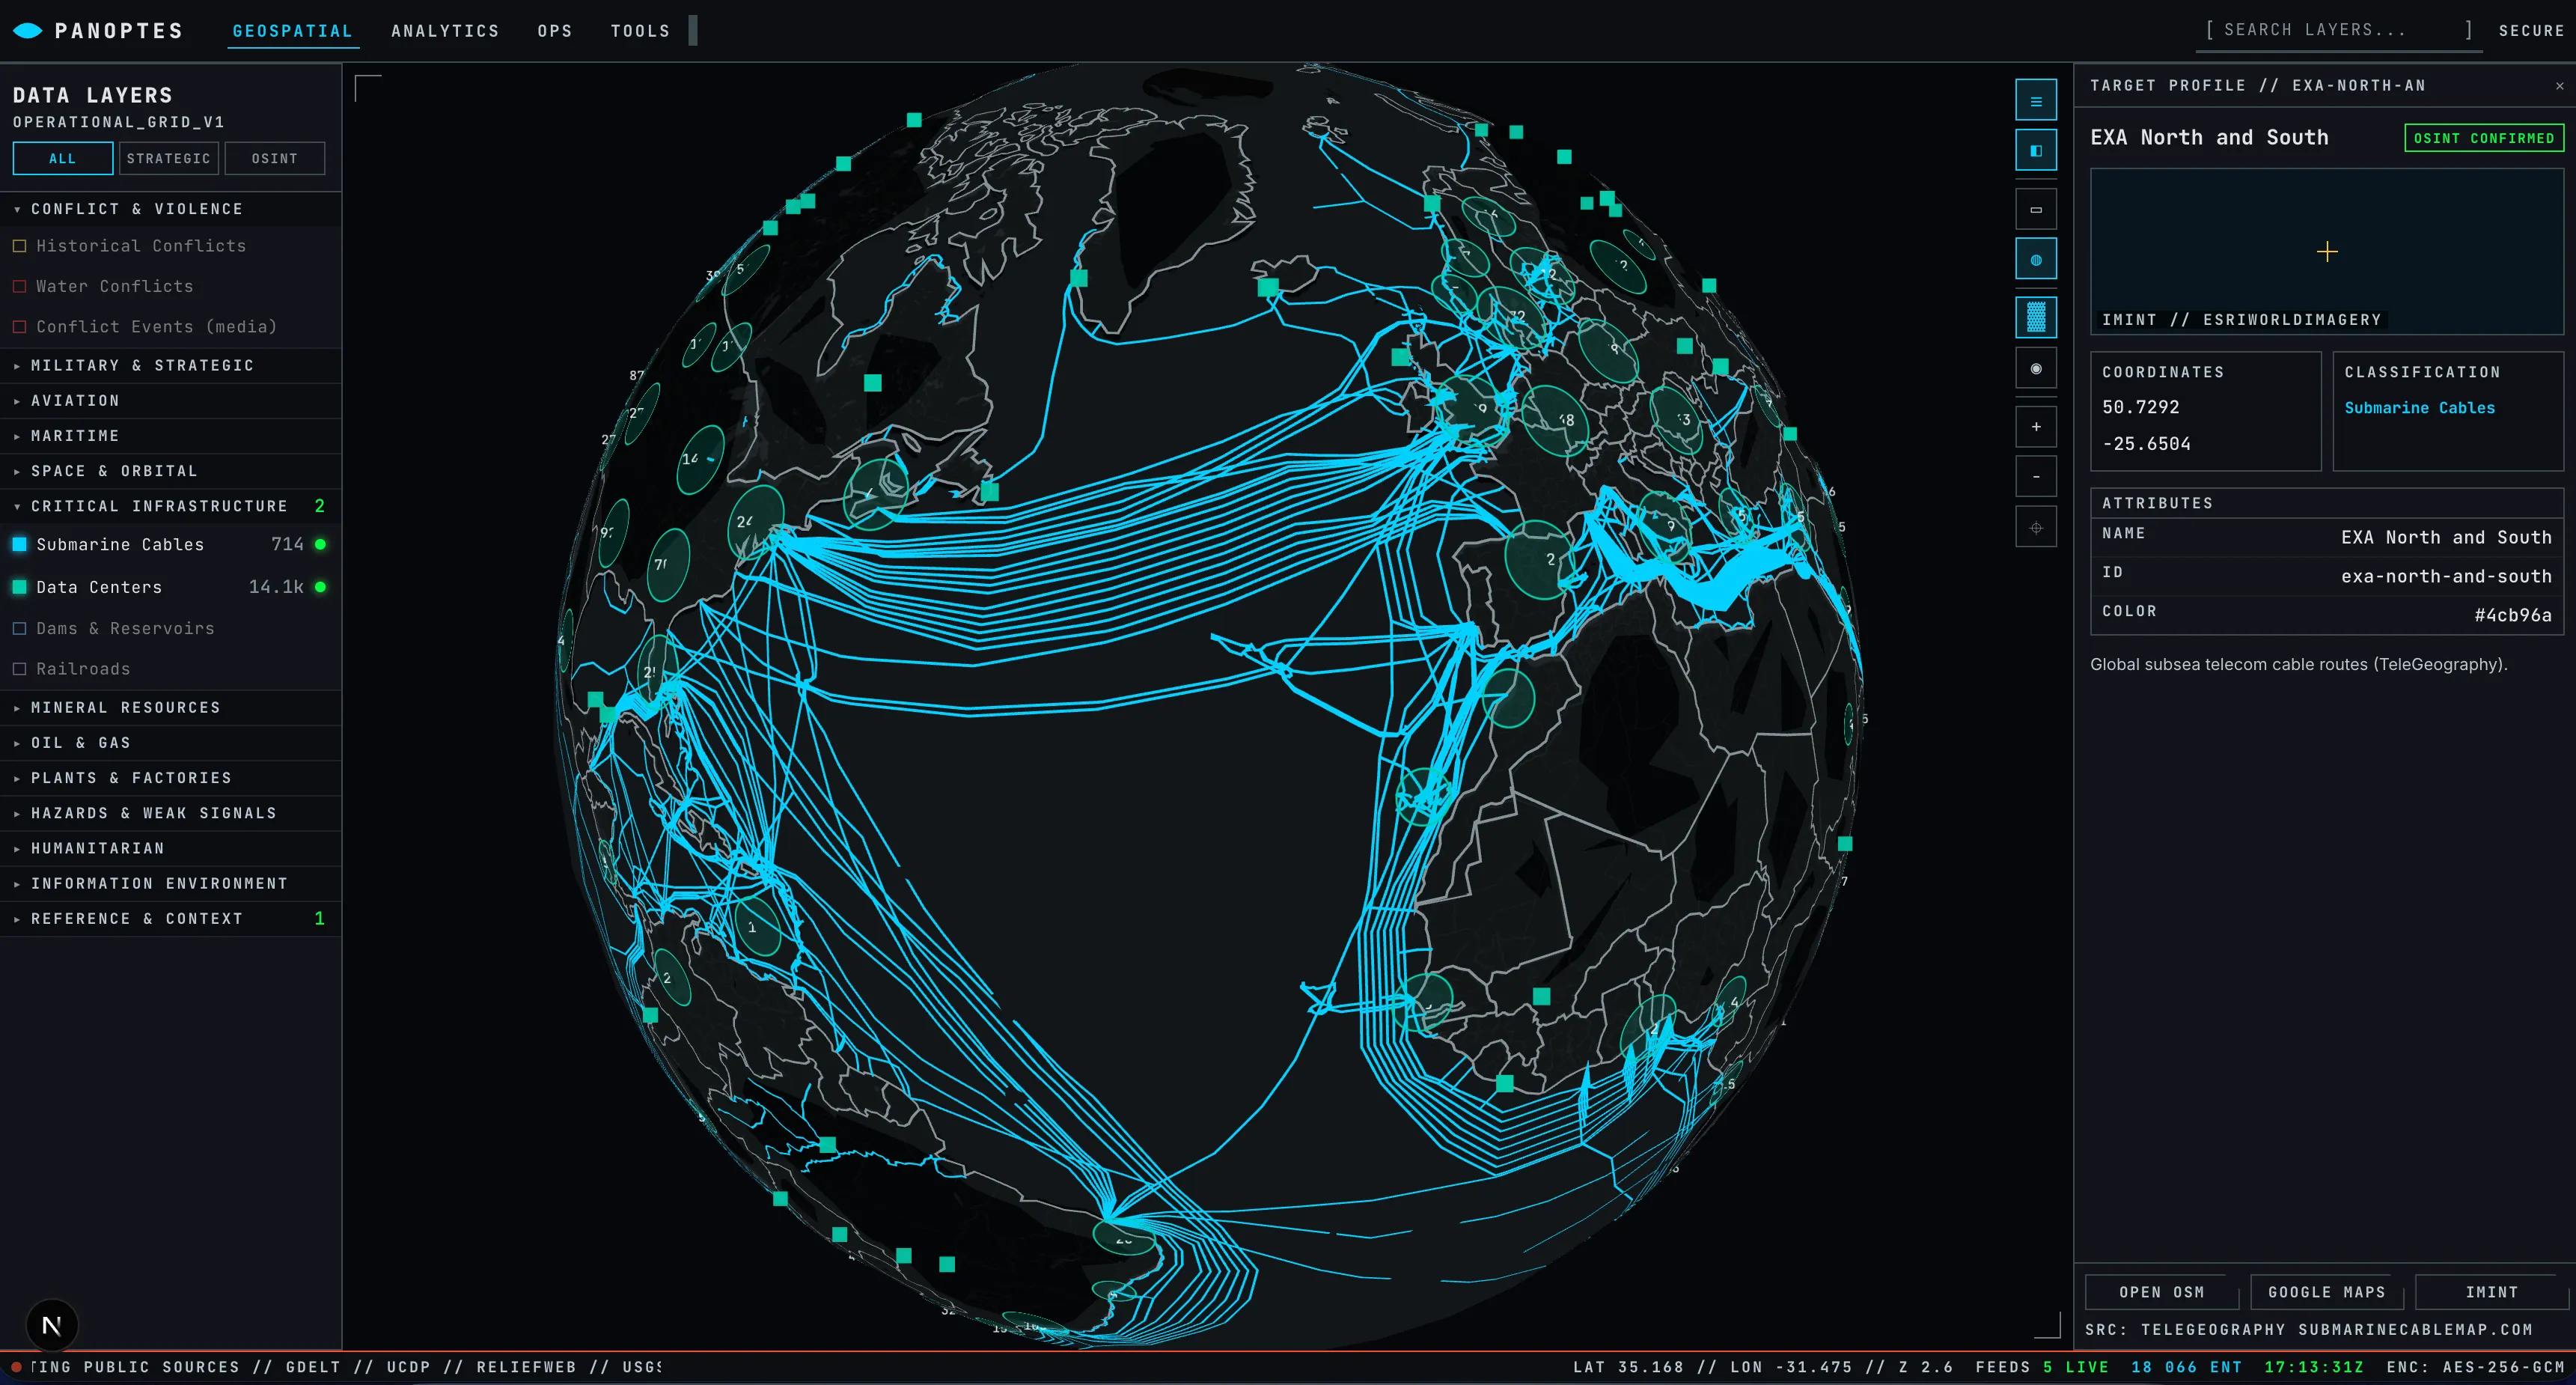Expand the Aviation layer group
This screenshot has height=1385, width=2576.
170,401
